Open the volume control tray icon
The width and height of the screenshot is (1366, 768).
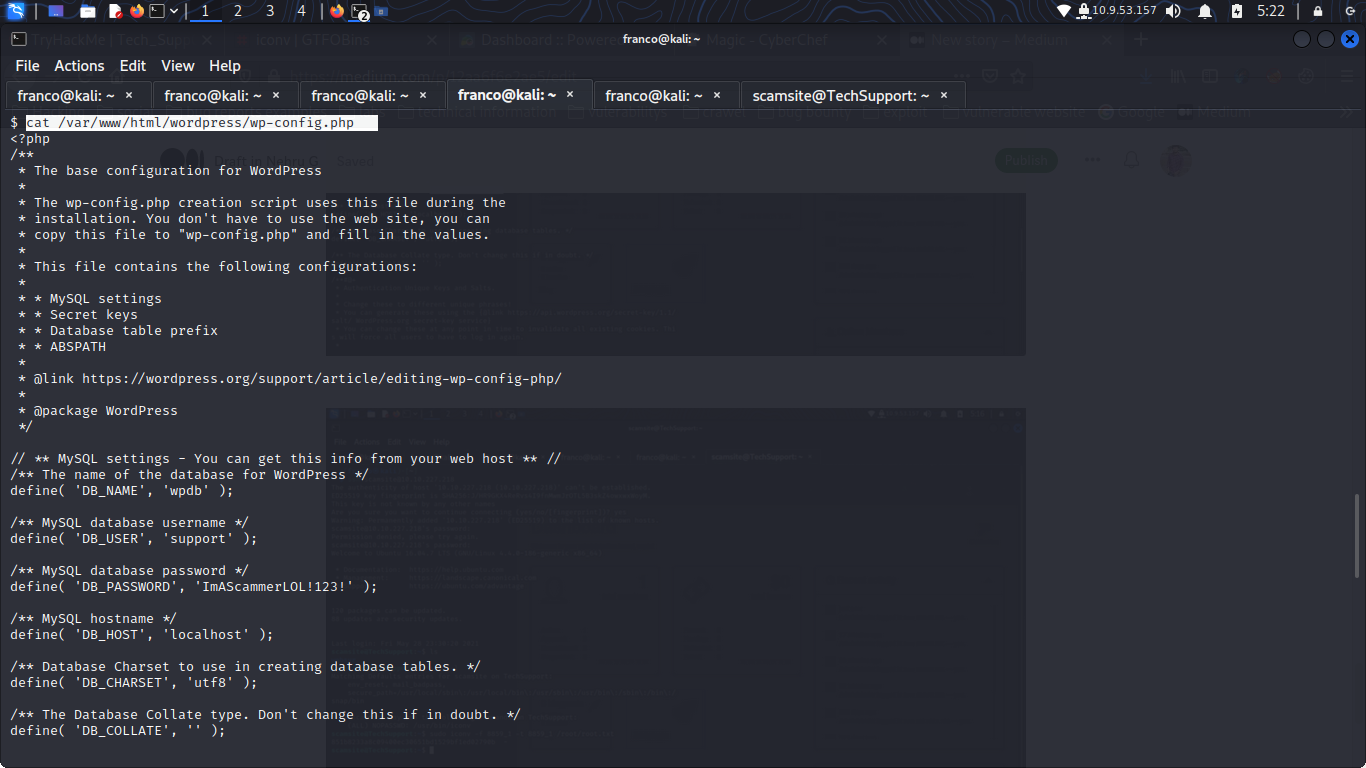pyautogui.click(x=1174, y=11)
